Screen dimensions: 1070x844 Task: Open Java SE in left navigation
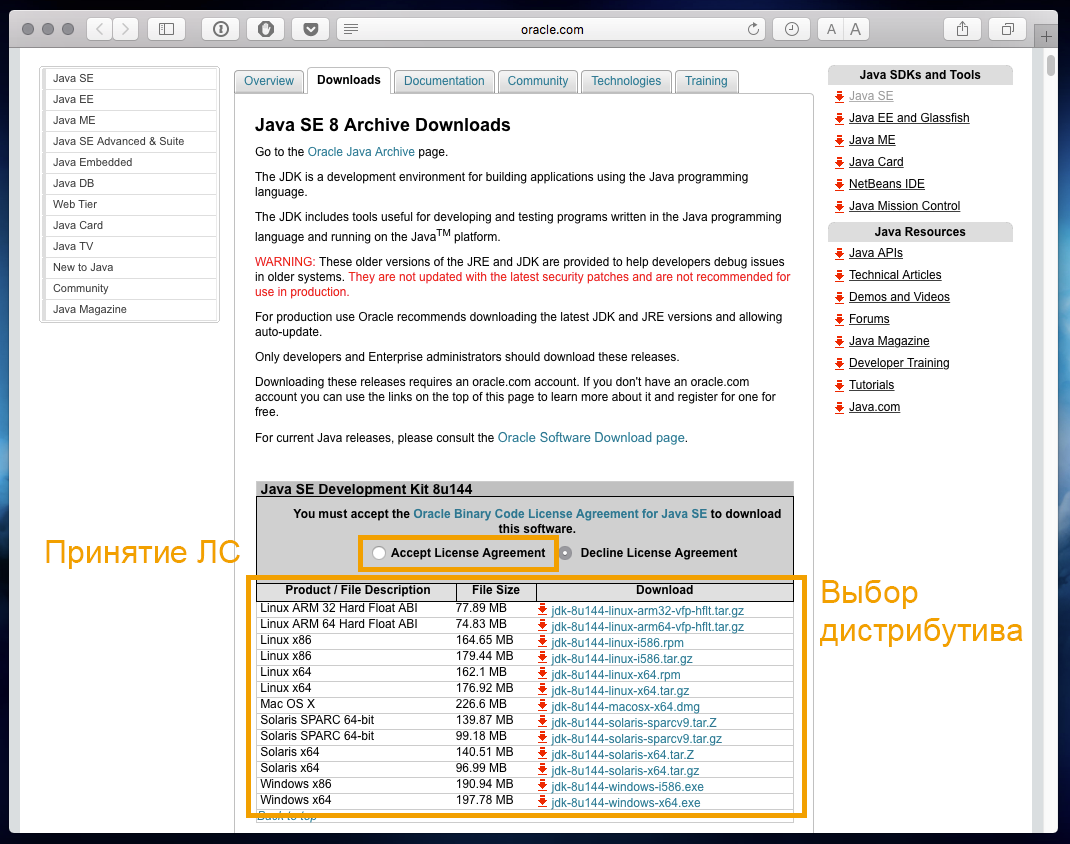(130, 78)
